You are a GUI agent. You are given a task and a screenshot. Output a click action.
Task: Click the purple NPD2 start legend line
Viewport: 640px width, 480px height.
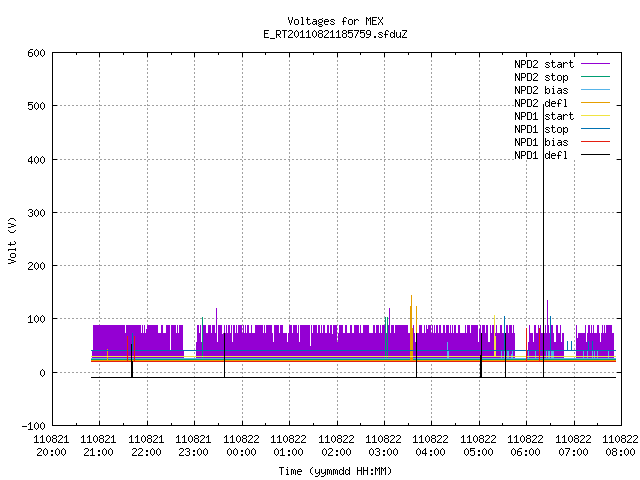tap(596, 64)
